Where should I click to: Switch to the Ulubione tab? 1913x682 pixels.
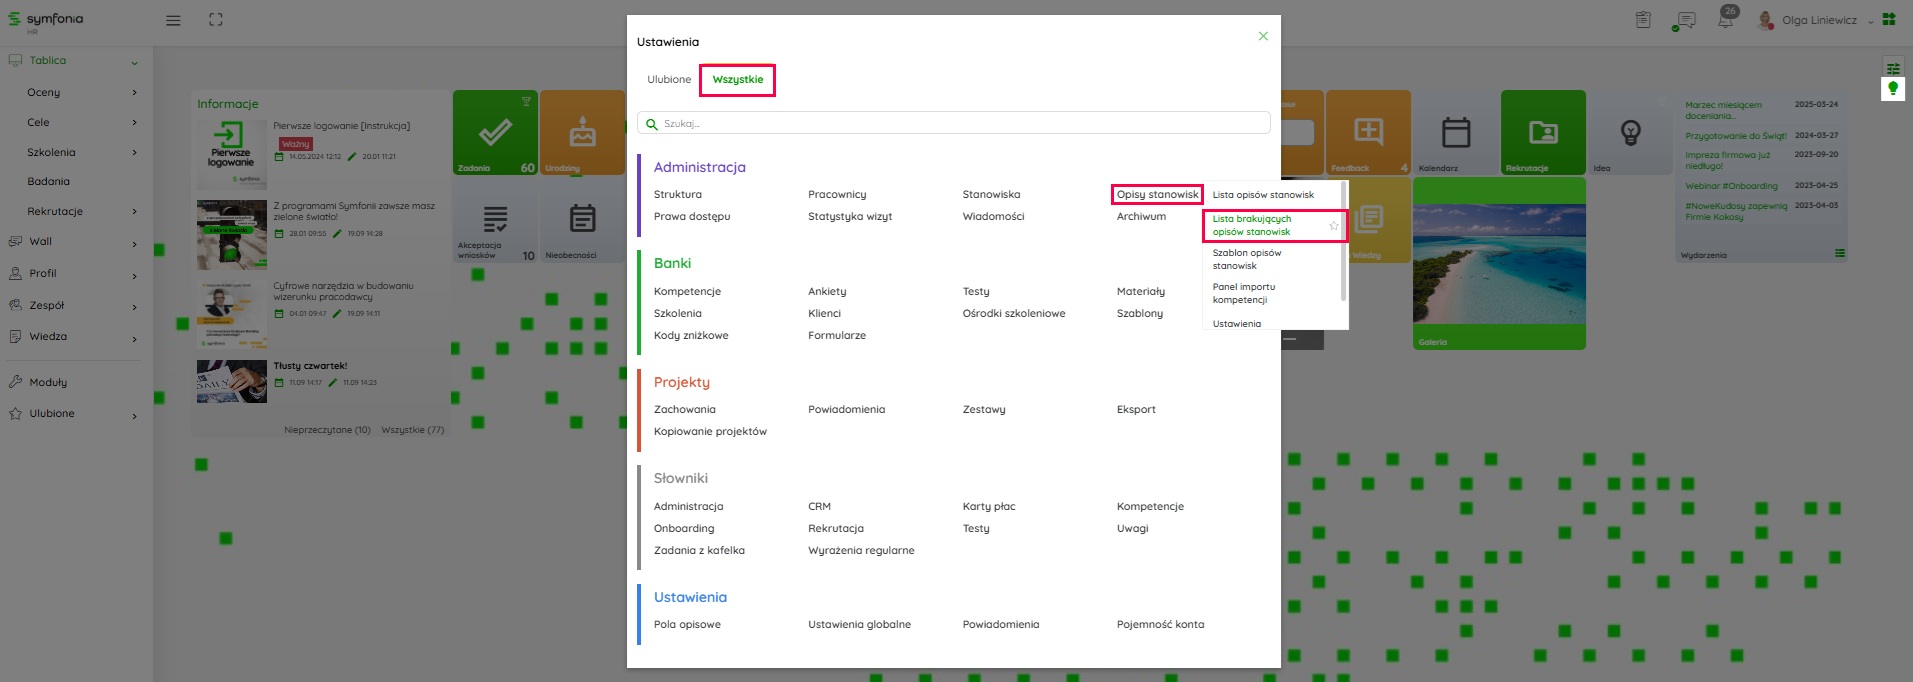(x=669, y=80)
